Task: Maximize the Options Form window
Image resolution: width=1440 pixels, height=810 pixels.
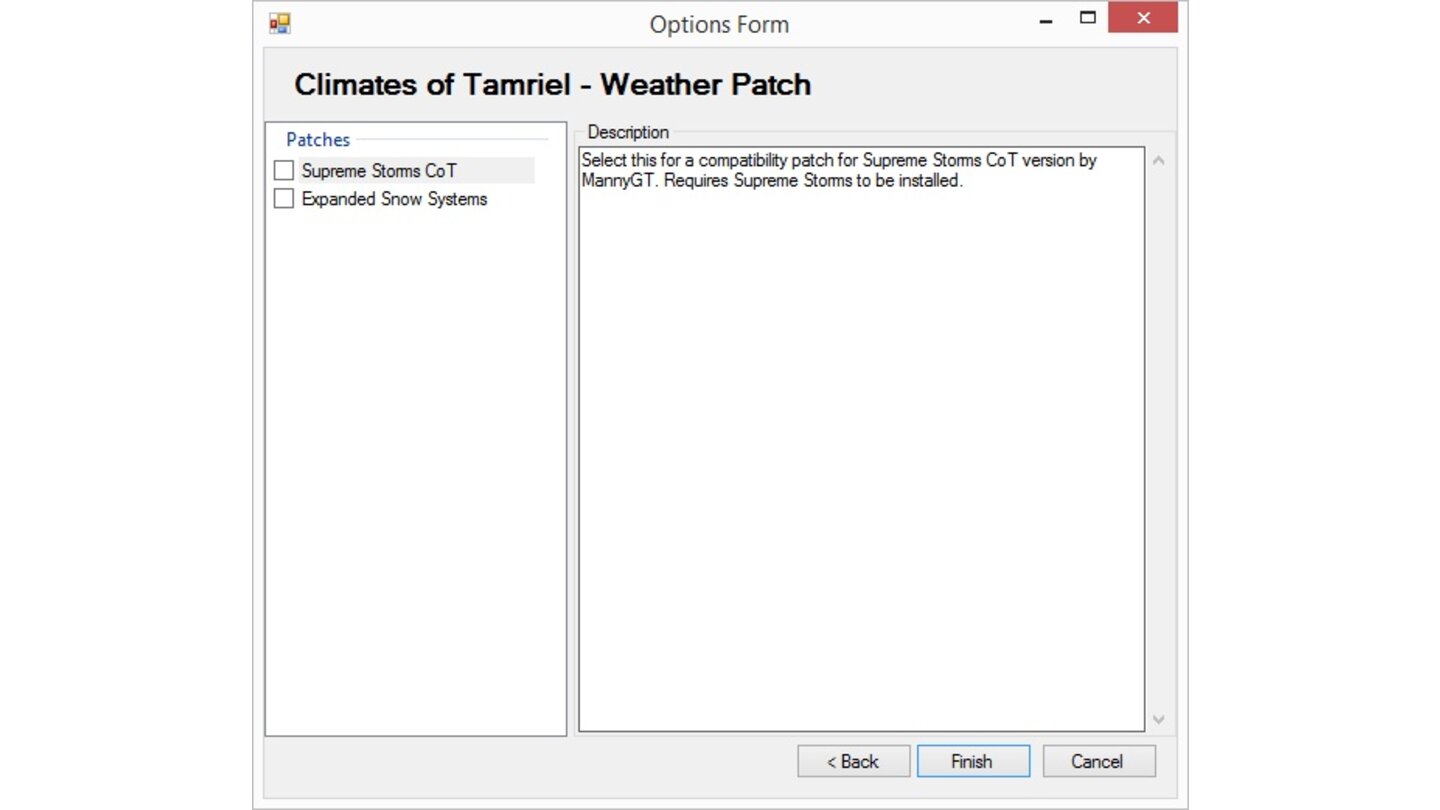Action: coord(1087,18)
